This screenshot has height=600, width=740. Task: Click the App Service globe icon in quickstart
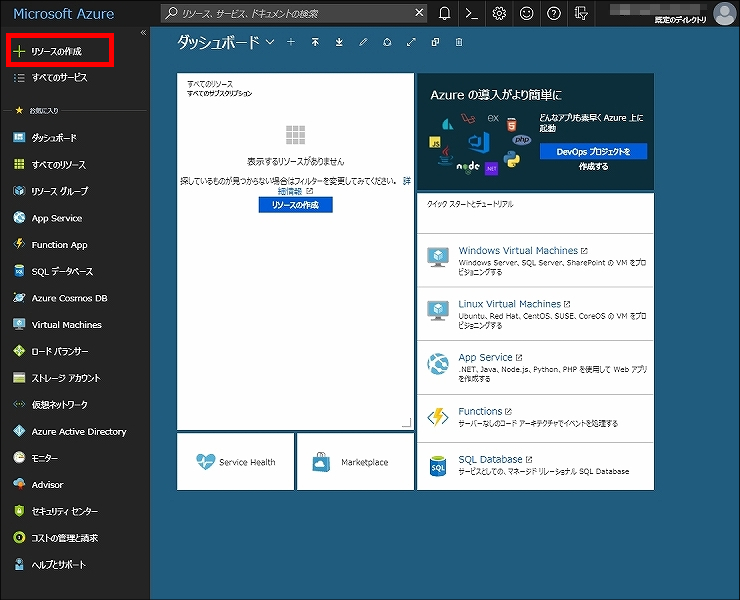click(x=438, y=364)
